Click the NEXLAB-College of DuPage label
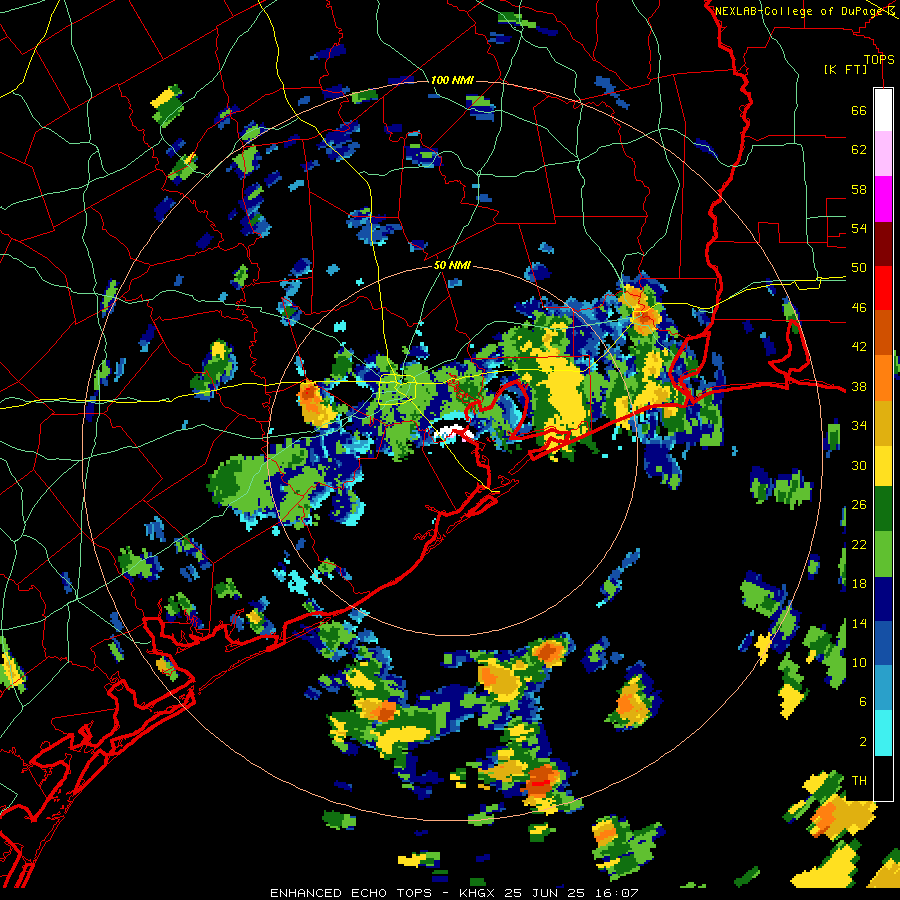The image size is (900, 900). [x=802, y=11]
